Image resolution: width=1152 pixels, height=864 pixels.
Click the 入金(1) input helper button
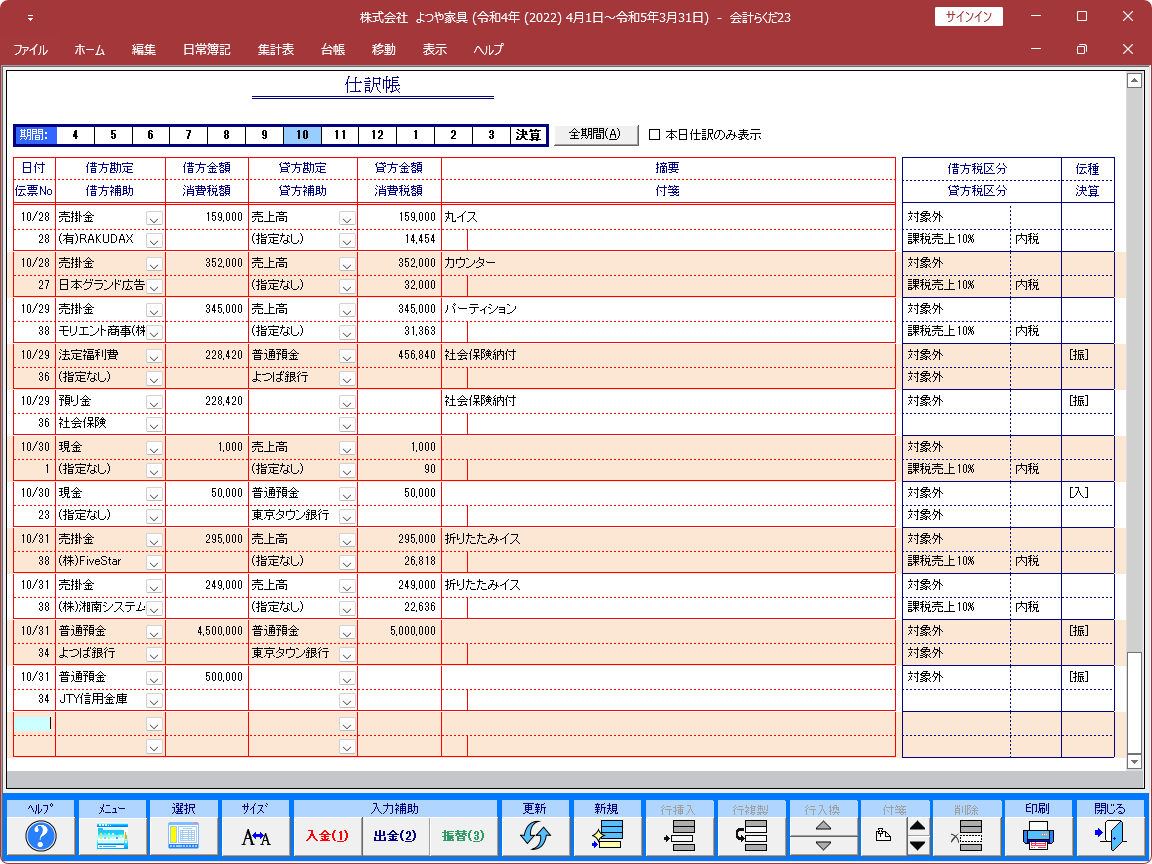point(327,836)
